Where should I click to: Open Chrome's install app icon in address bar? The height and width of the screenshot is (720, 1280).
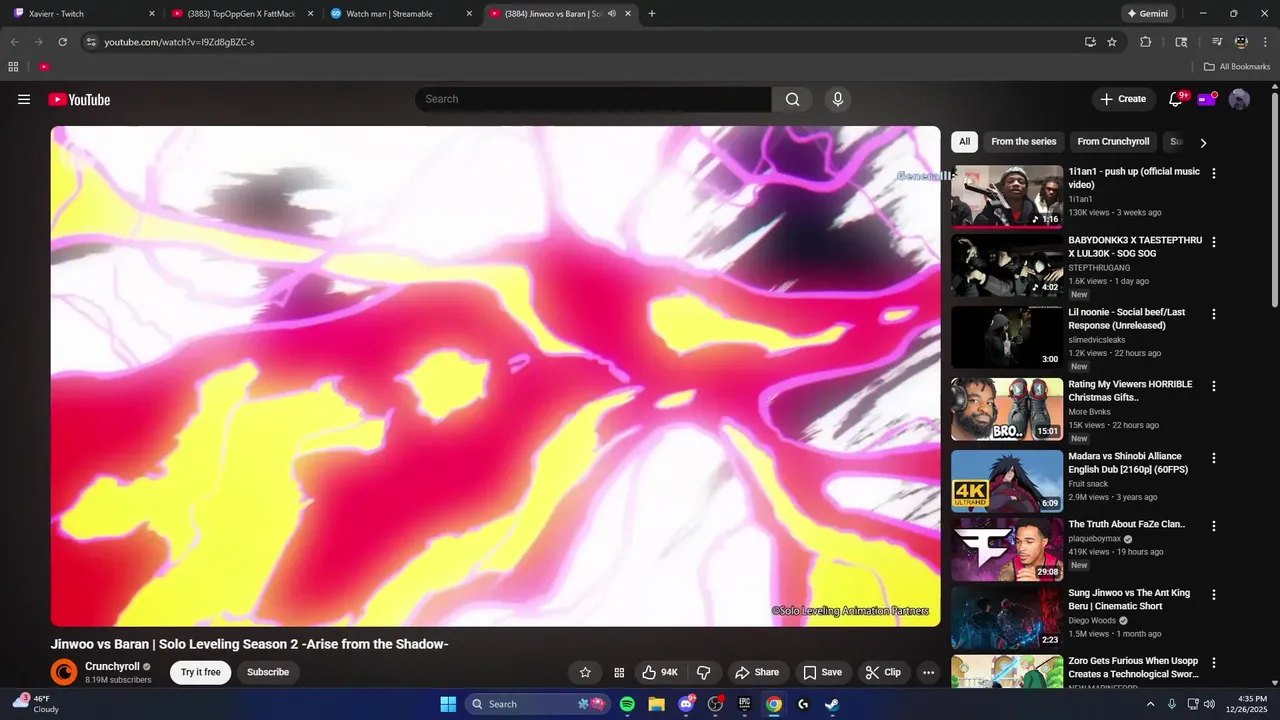click(x=1090, y=42)
